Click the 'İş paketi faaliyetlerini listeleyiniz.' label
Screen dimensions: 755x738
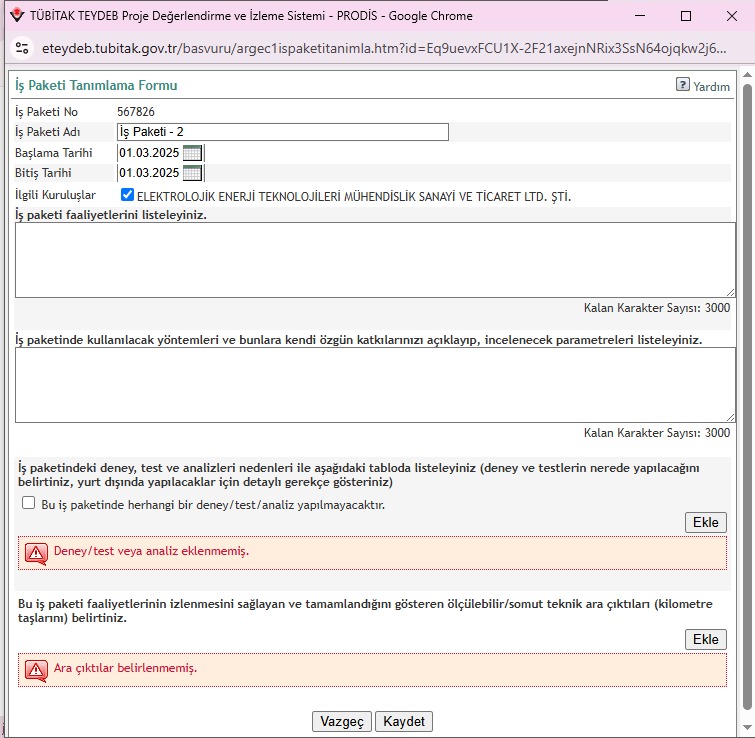point(111,215)
